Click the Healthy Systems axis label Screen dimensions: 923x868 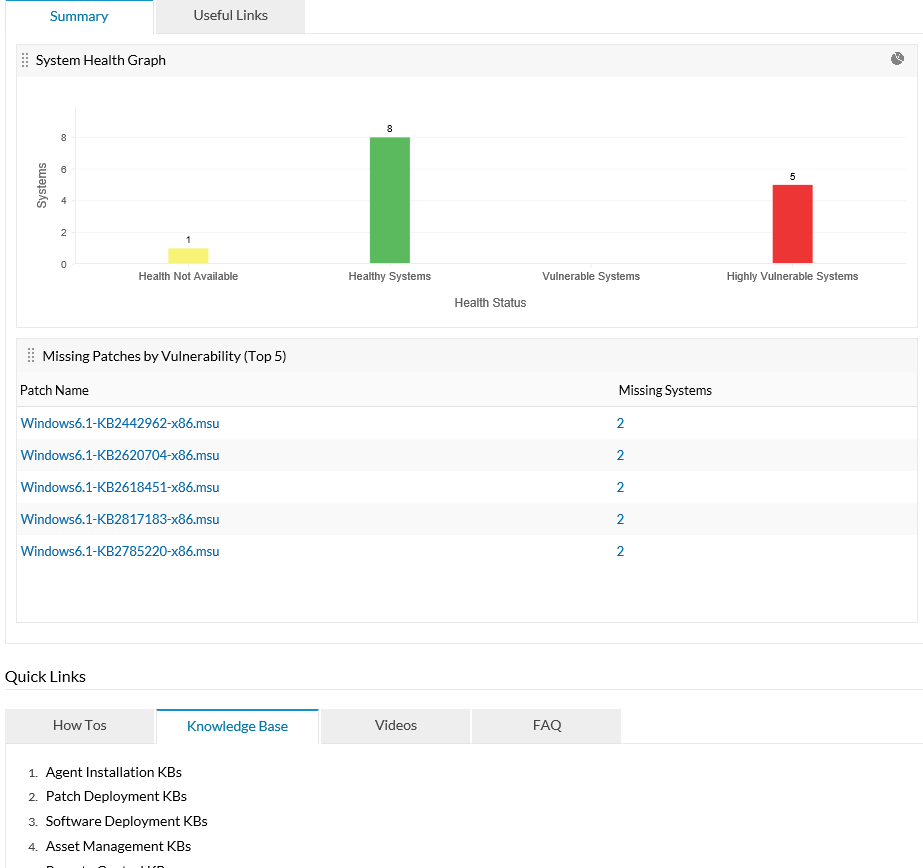(x=390, y=276)
